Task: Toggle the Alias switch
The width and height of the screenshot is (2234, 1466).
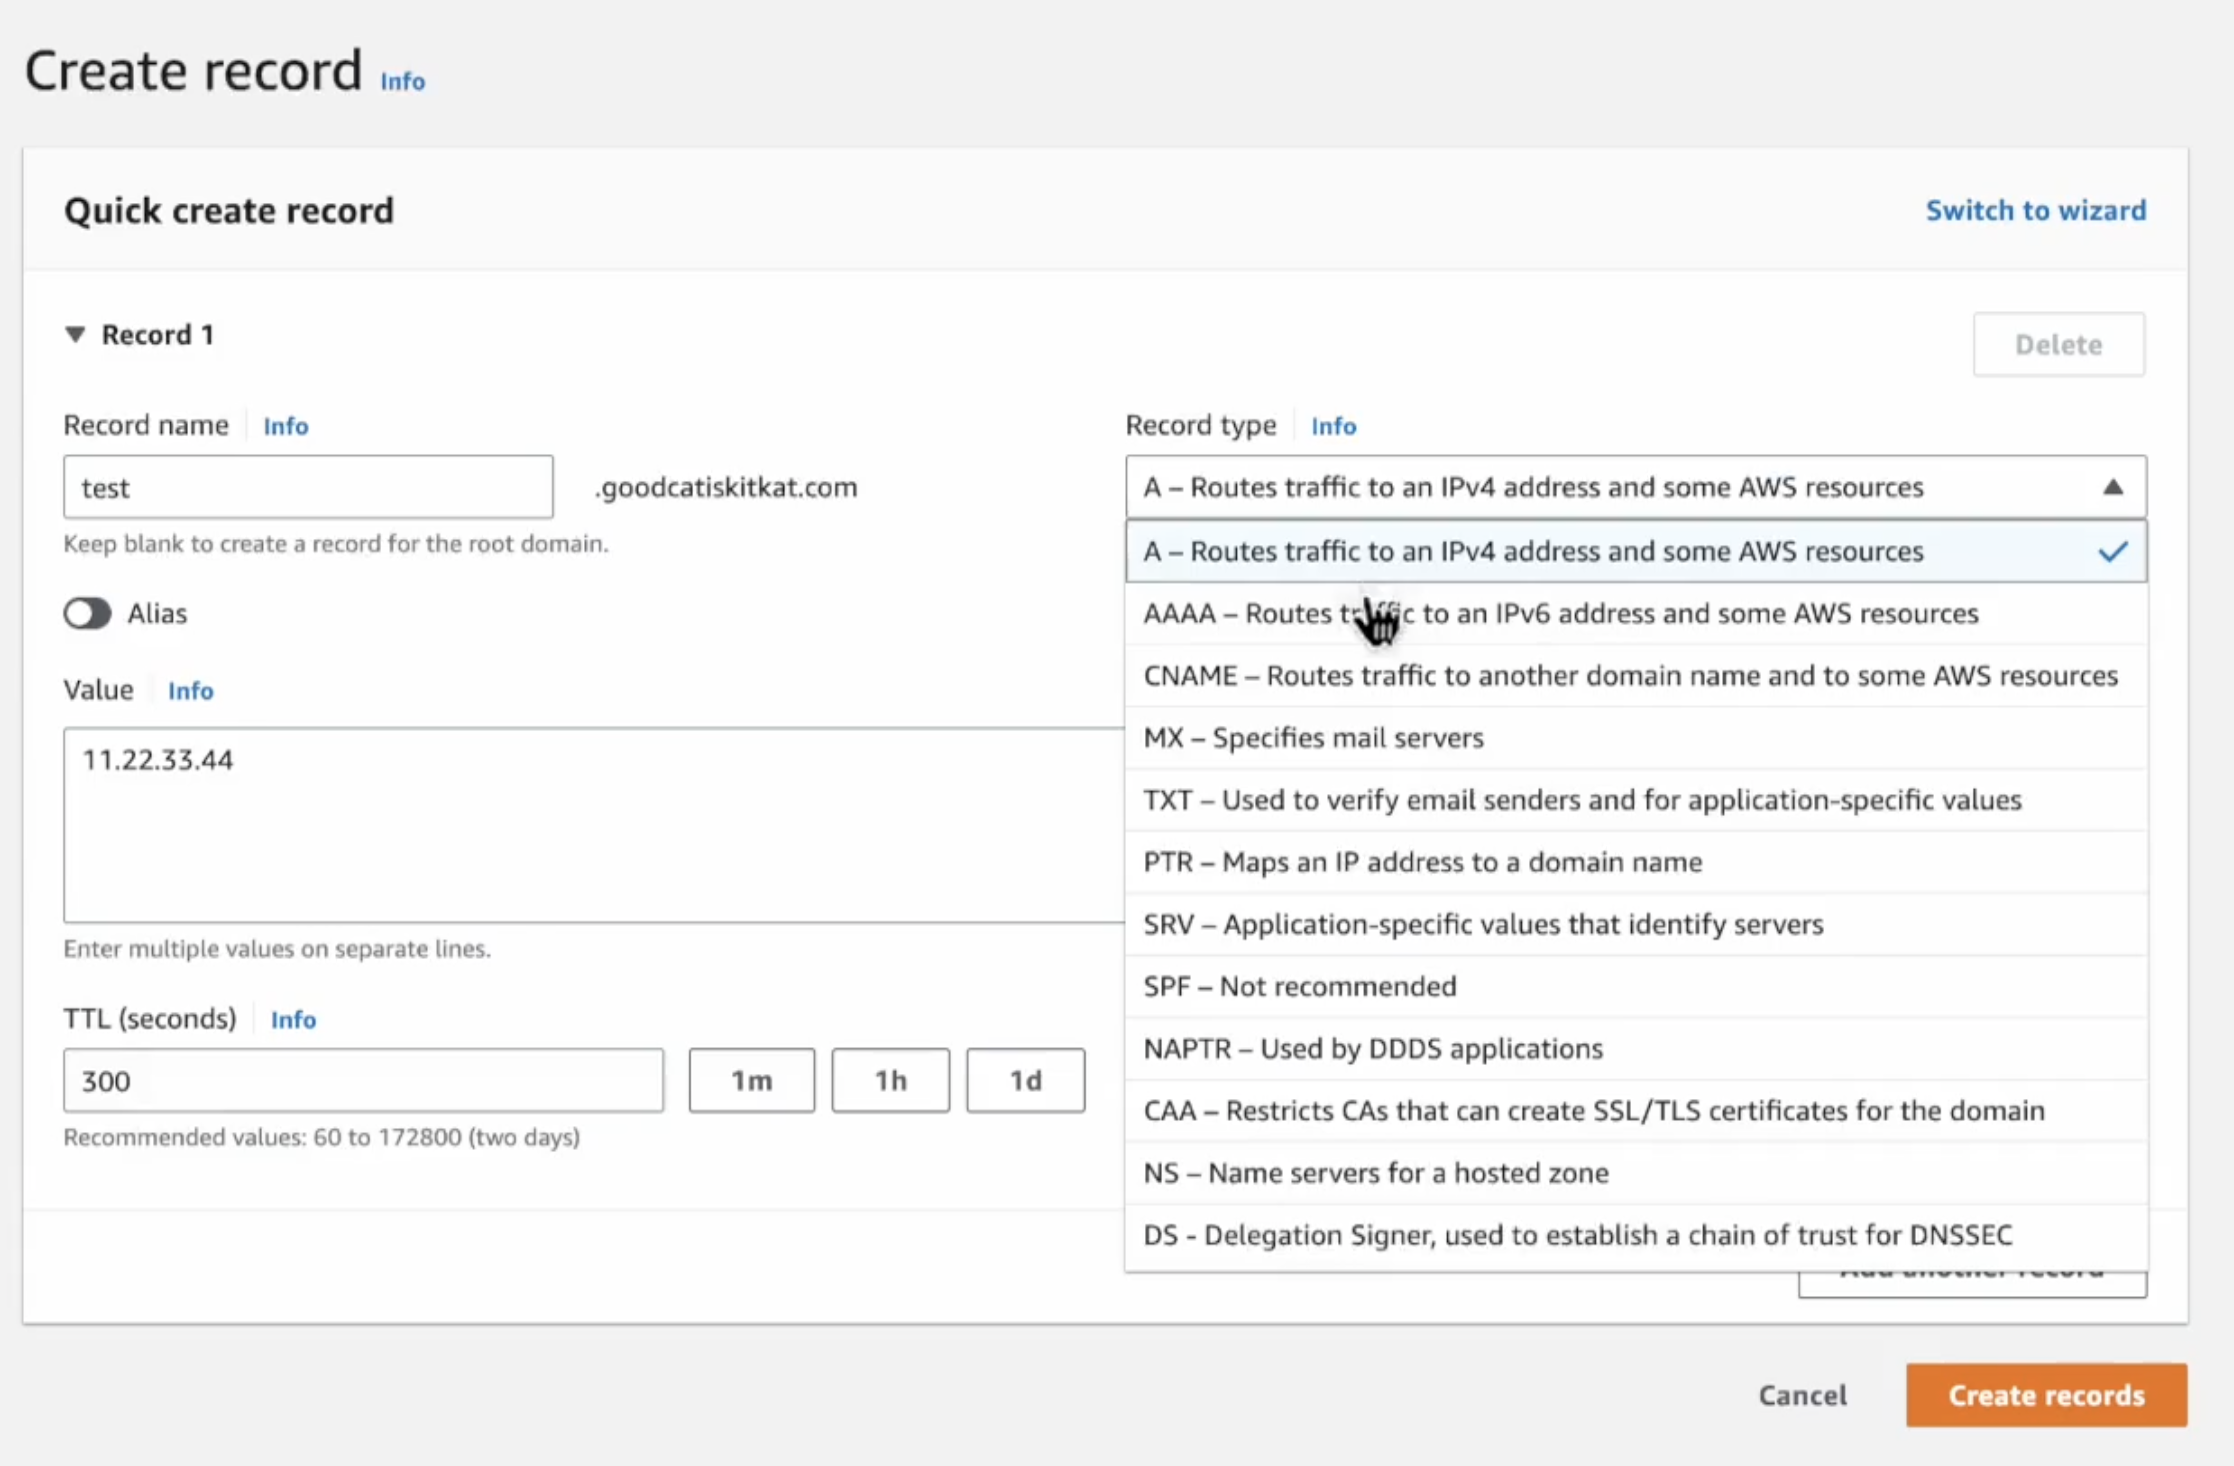Action: (88, 613)
